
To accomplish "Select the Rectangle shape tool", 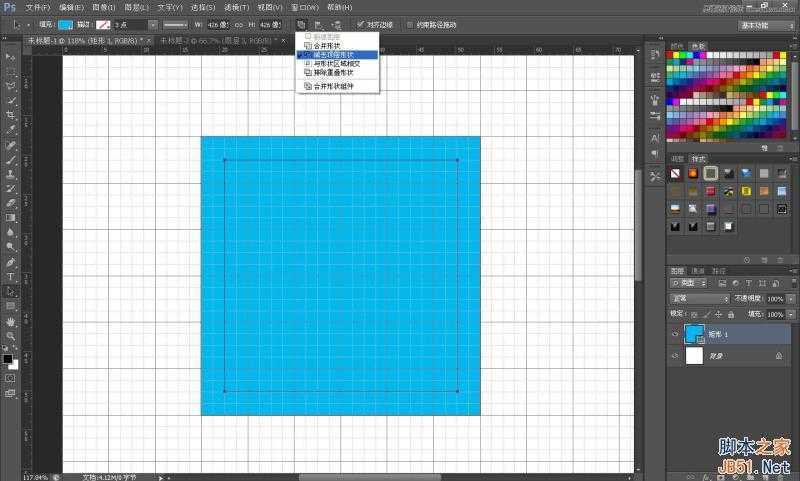I will pos(10,306).
